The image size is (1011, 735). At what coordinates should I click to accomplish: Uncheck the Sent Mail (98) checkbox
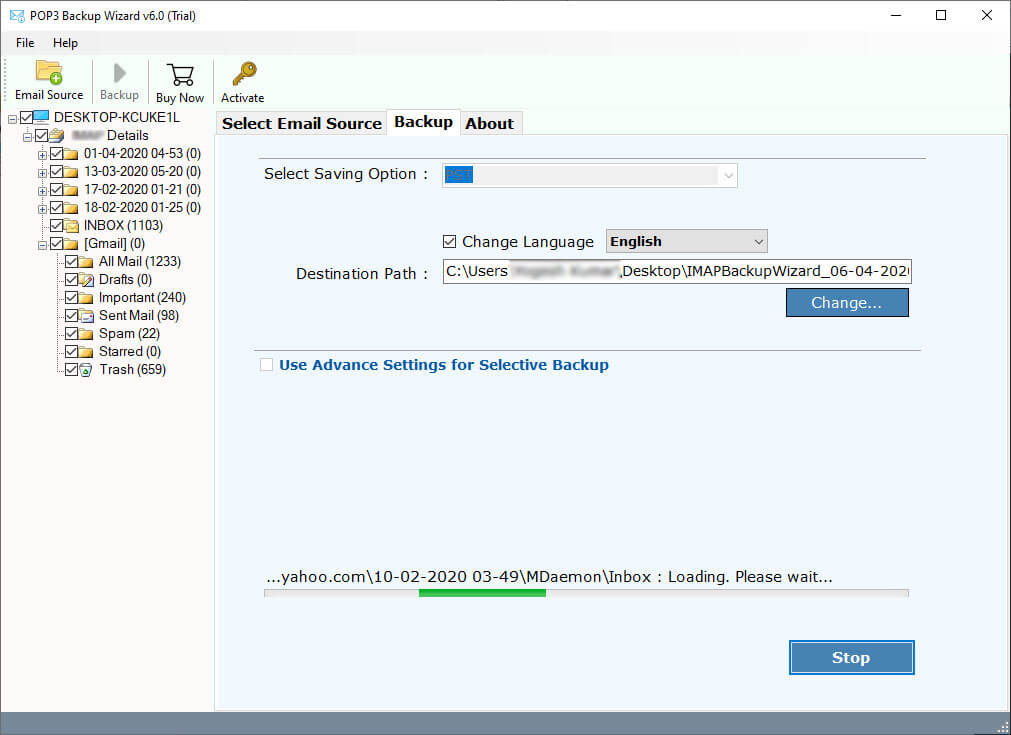point(72,316)
